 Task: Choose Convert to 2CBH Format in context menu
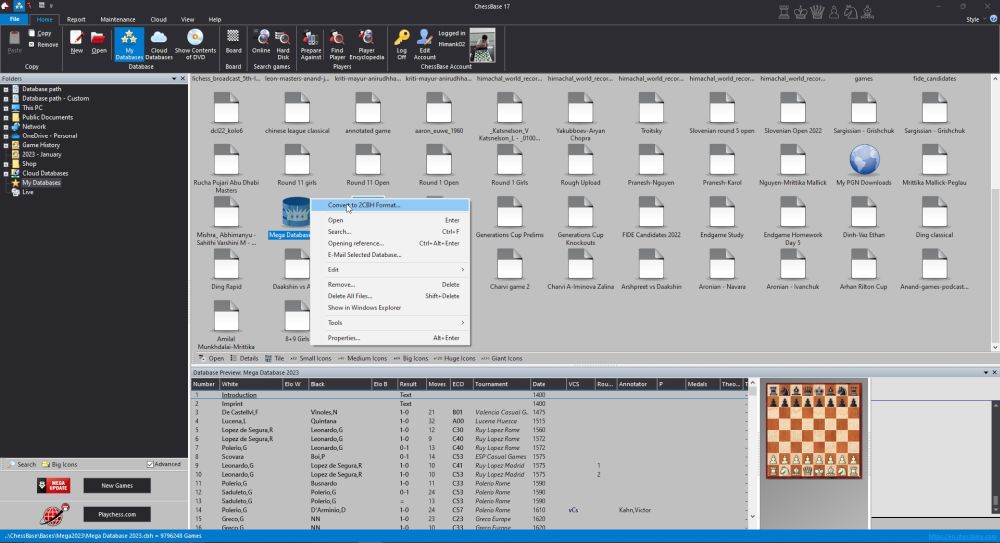pos(364,205)
